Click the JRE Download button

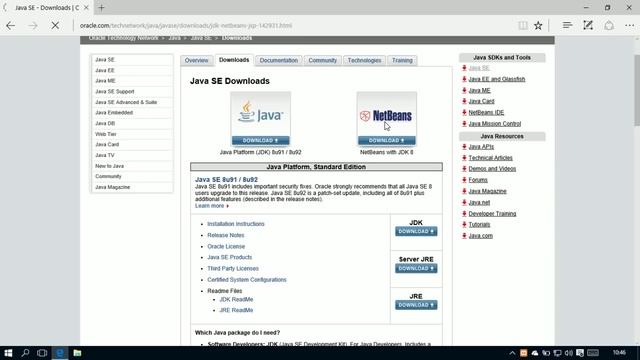point(416,305)
